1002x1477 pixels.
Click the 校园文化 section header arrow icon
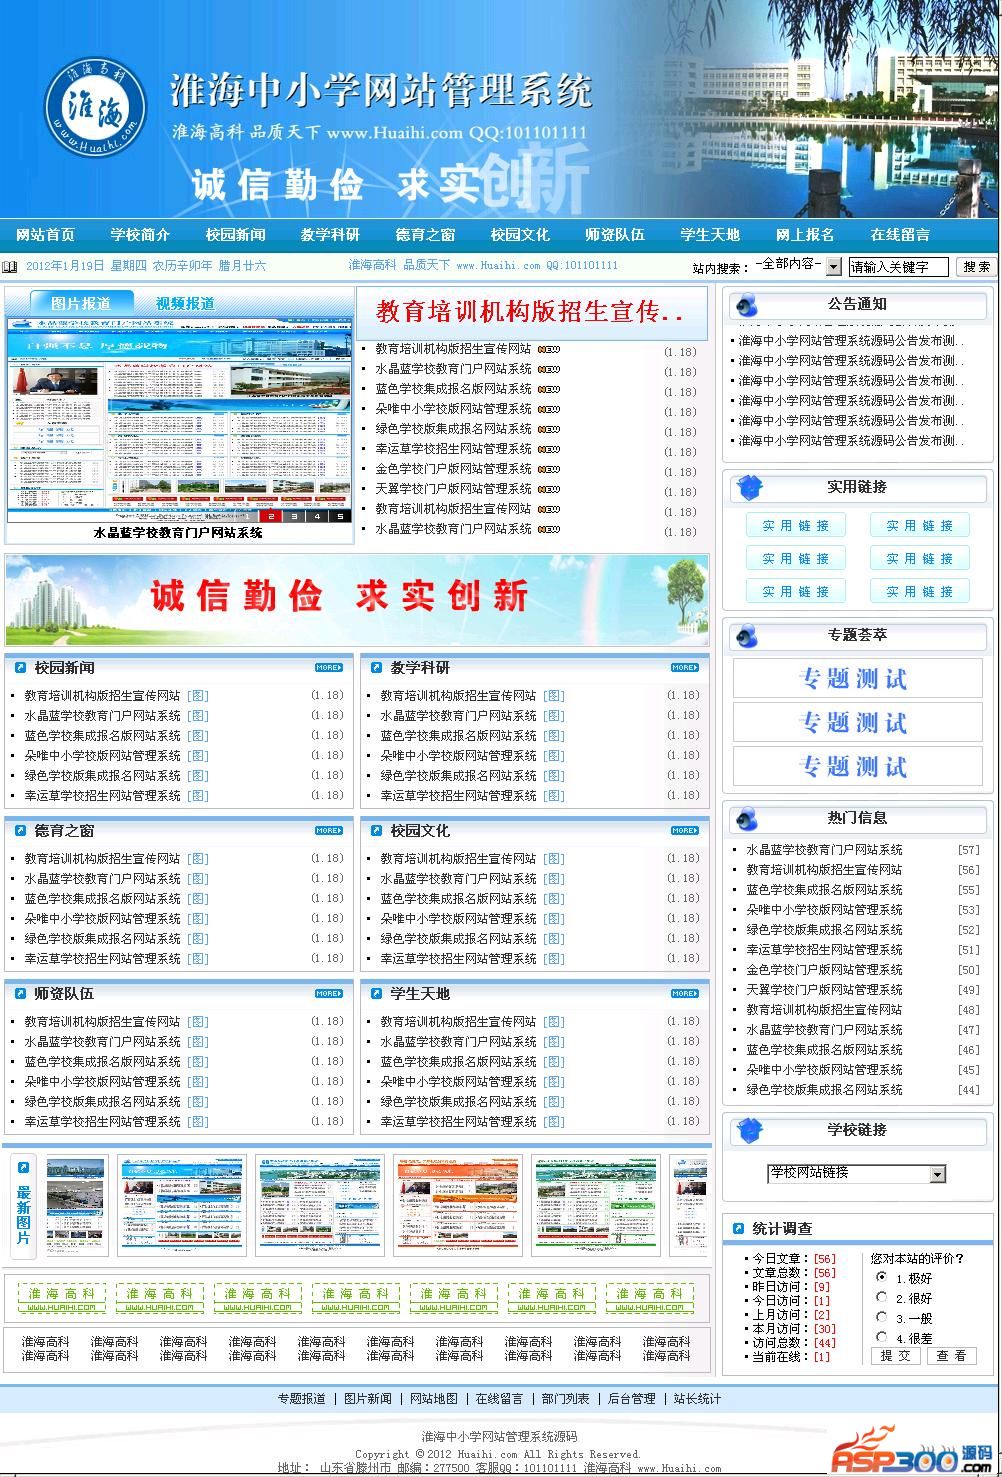(376, 830)
